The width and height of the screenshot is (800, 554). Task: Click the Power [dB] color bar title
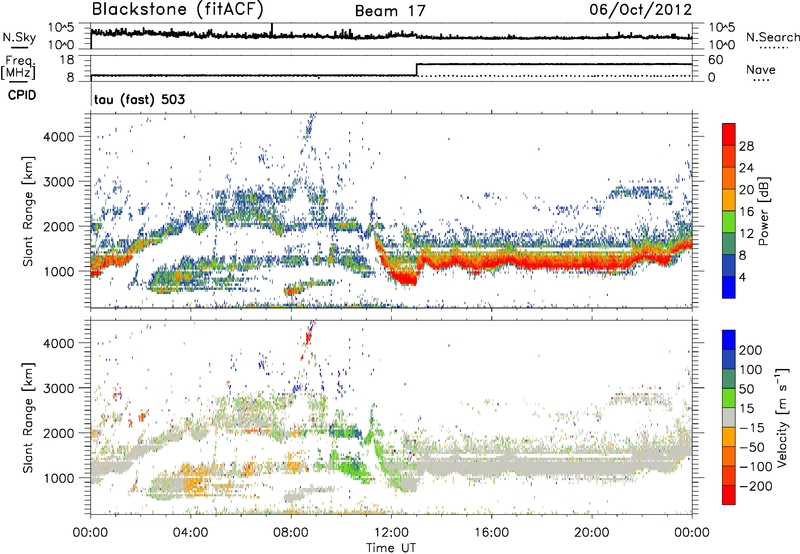[763, 211]
